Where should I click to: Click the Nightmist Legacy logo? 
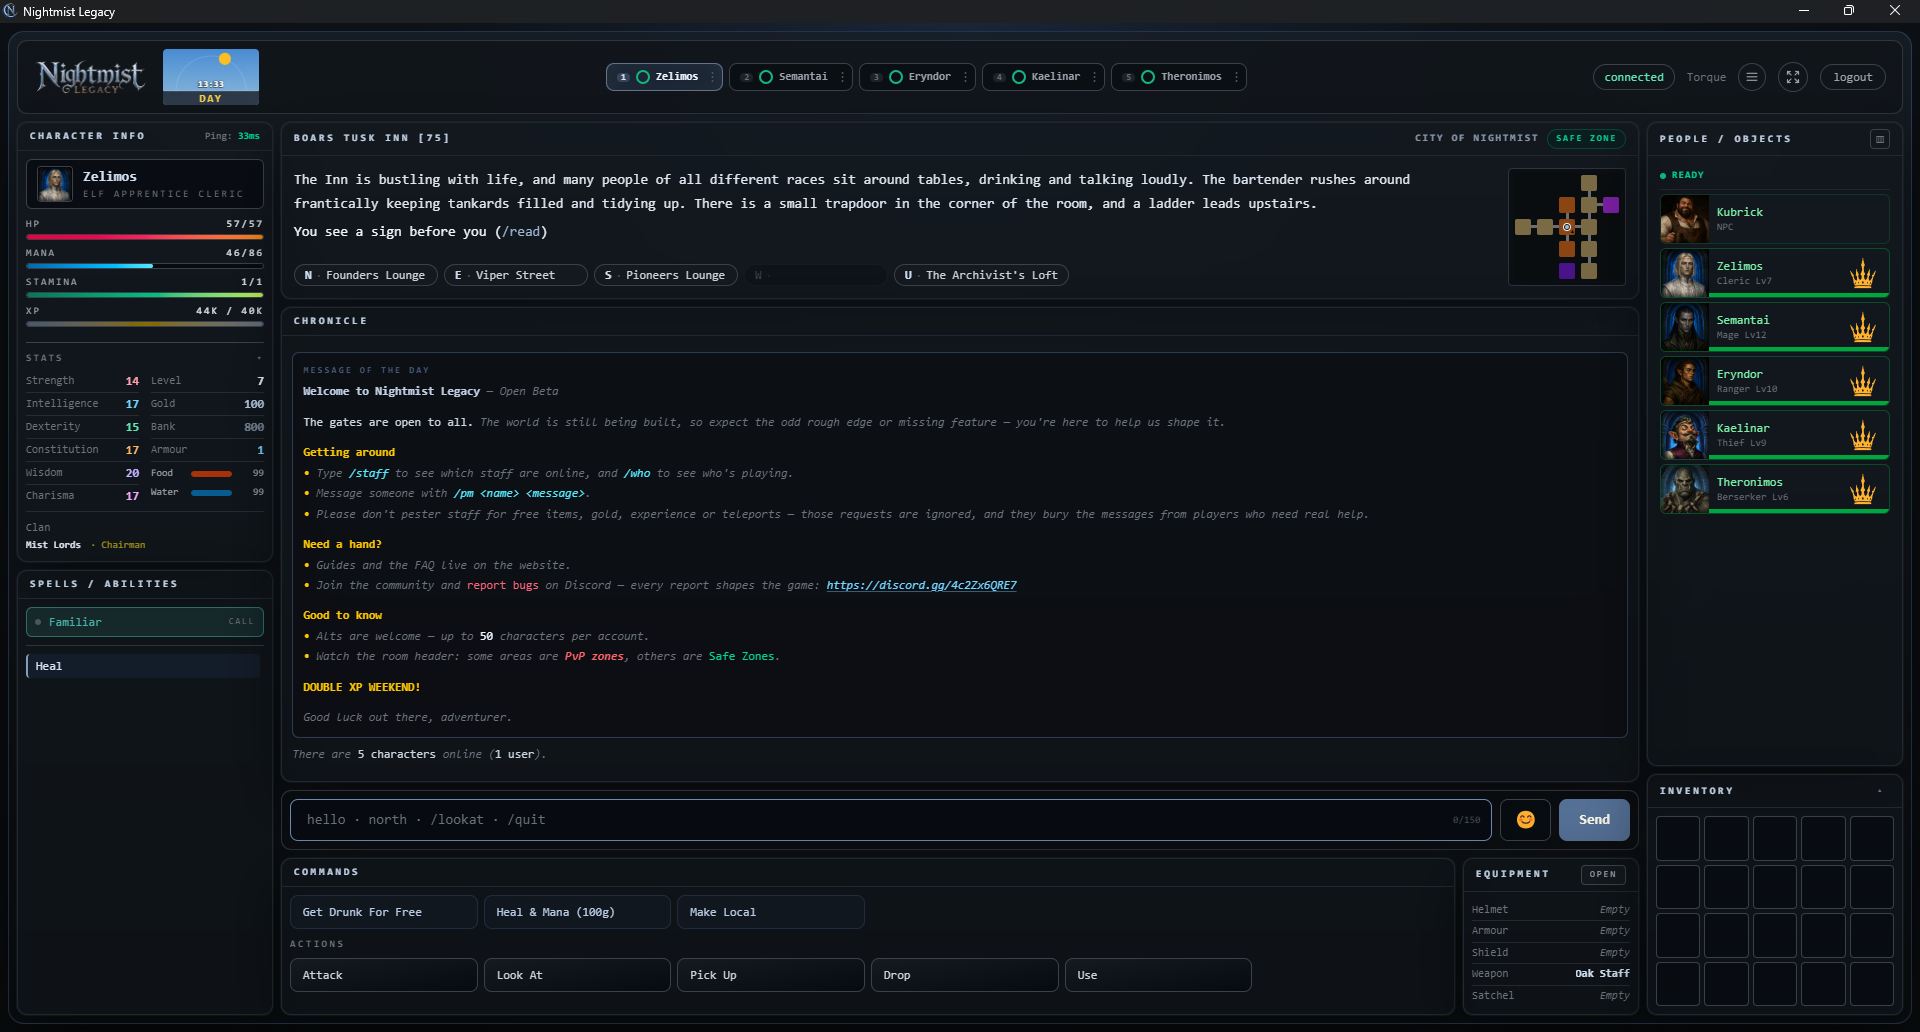point(90,77)
